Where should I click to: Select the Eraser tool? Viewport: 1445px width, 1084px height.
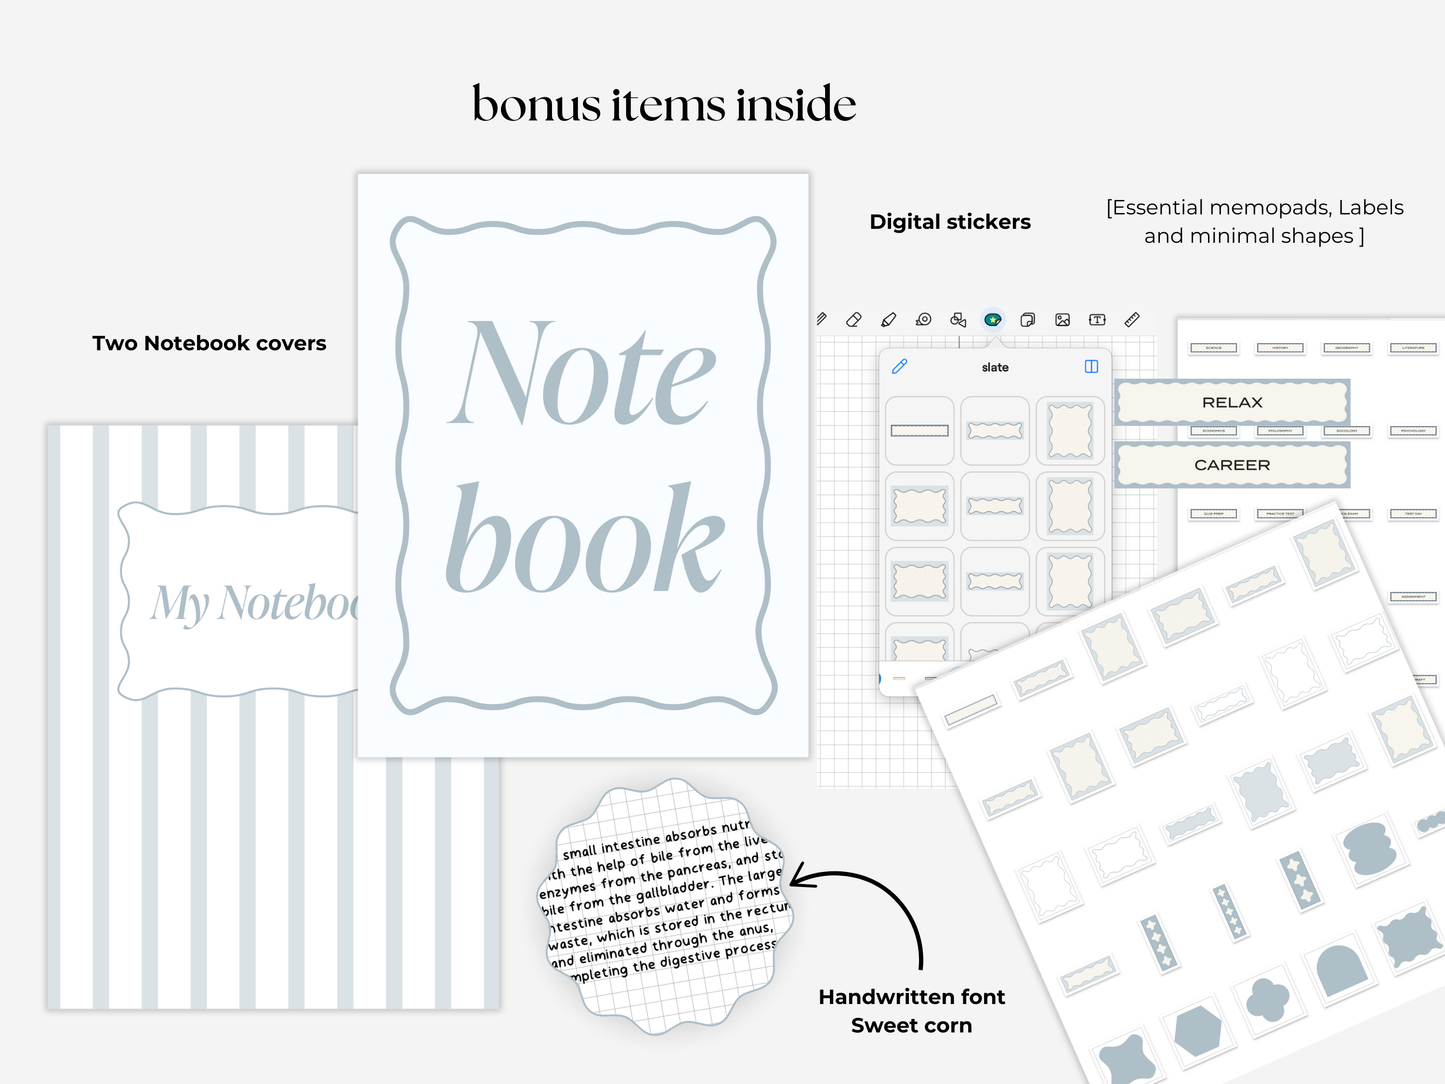(x=853, y=320)
